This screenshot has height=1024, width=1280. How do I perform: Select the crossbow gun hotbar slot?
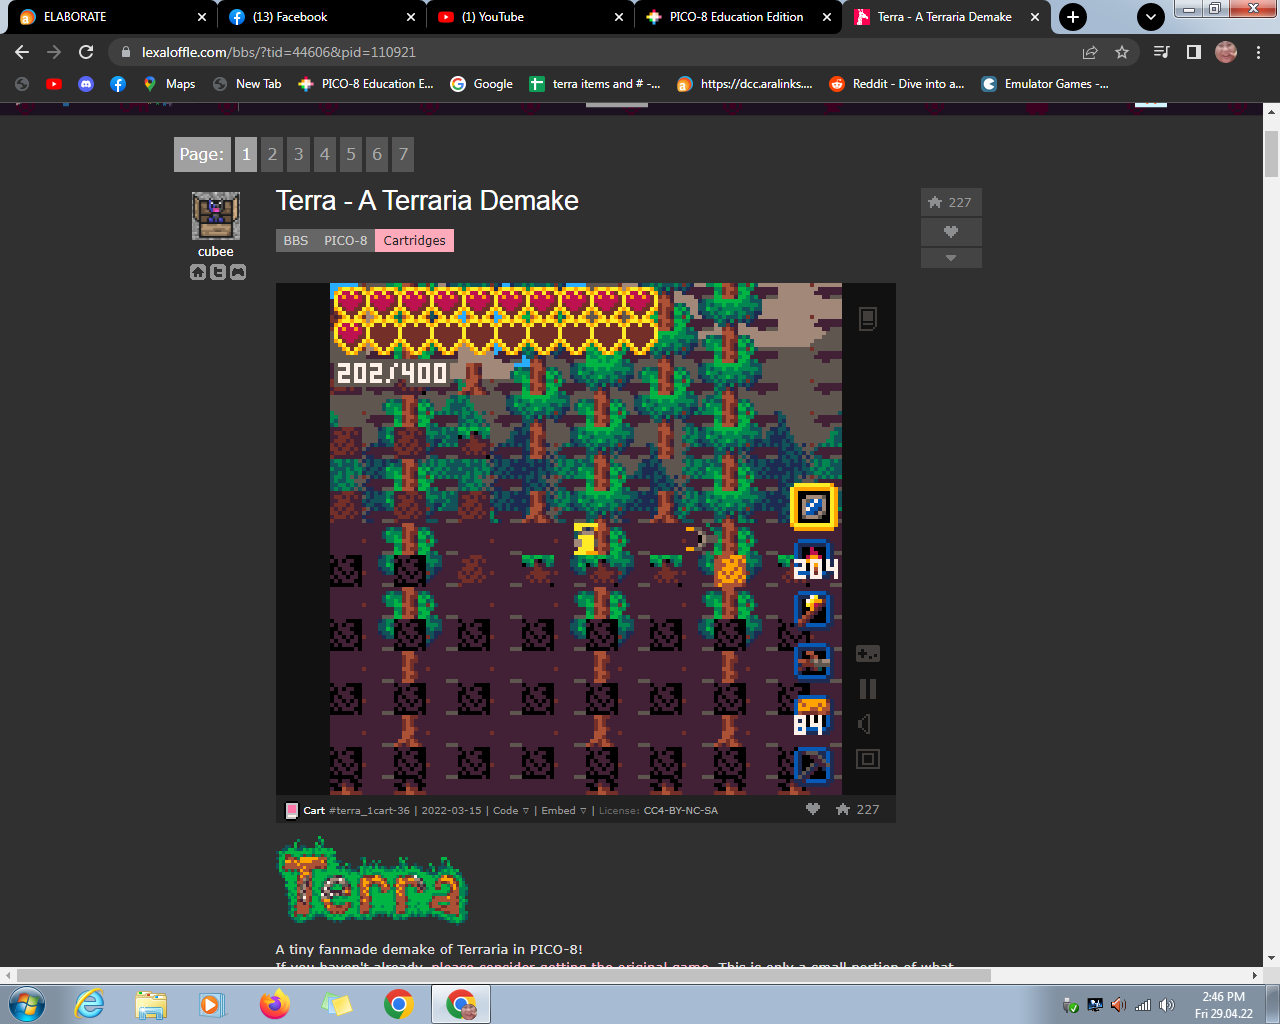pyautogui.click(x=812, y=661)
